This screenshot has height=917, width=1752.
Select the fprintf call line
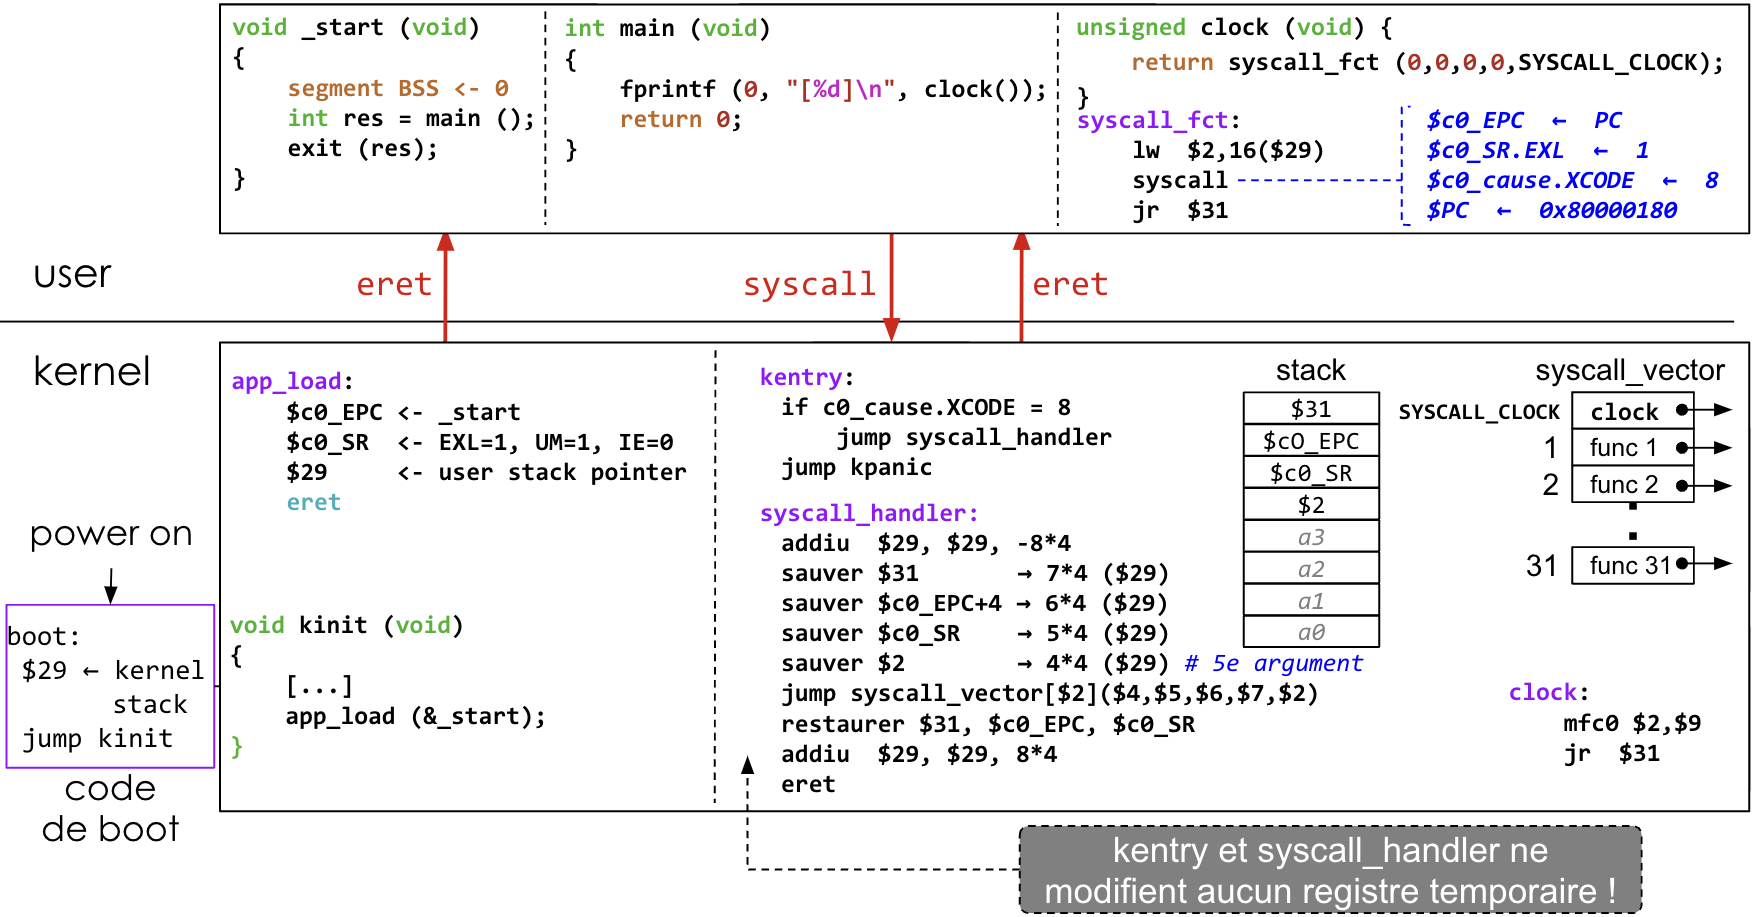(833, 90)
